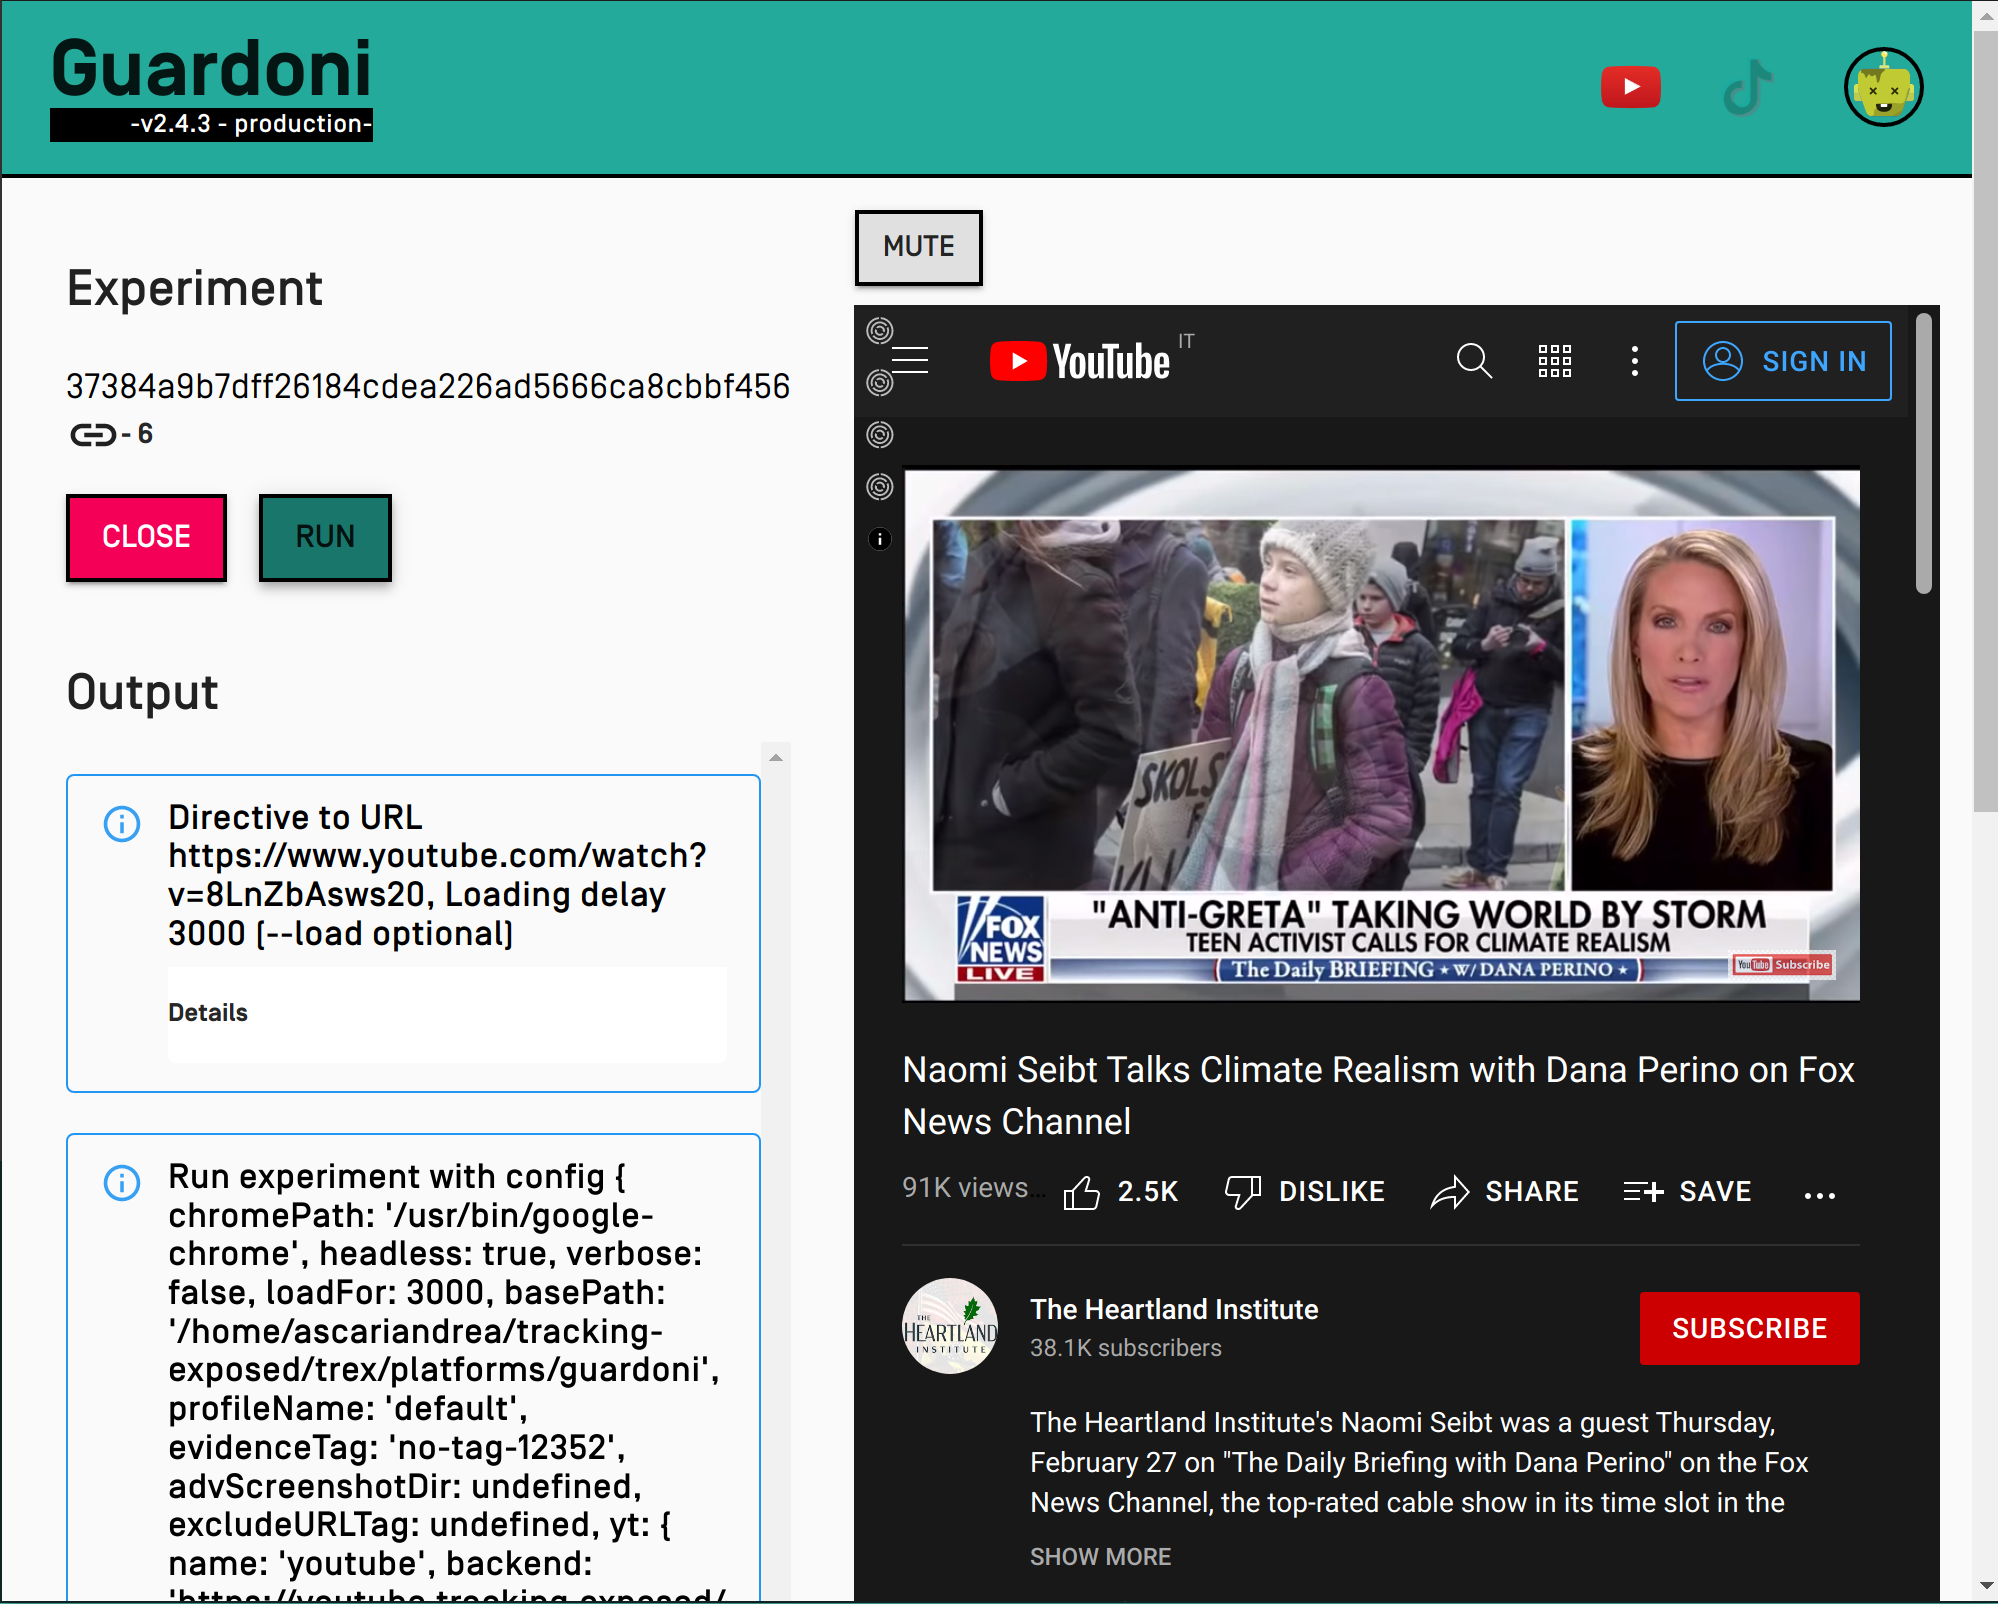Click the DISLIKE thumbs down button
Screen dimensions: 1998x1604
pos(1305,1192)
